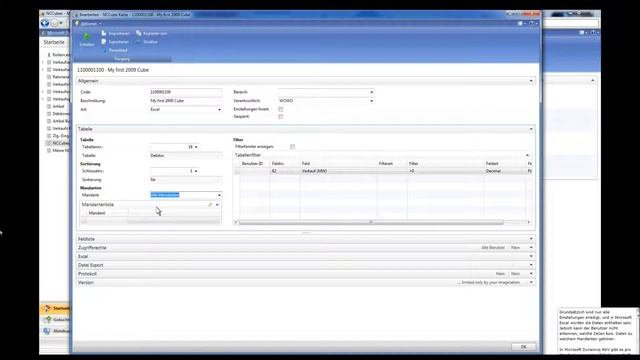
Task: Click the Abteilungen icon in bottom navigation
Action: pyautogui.click(x=47, y=331)
